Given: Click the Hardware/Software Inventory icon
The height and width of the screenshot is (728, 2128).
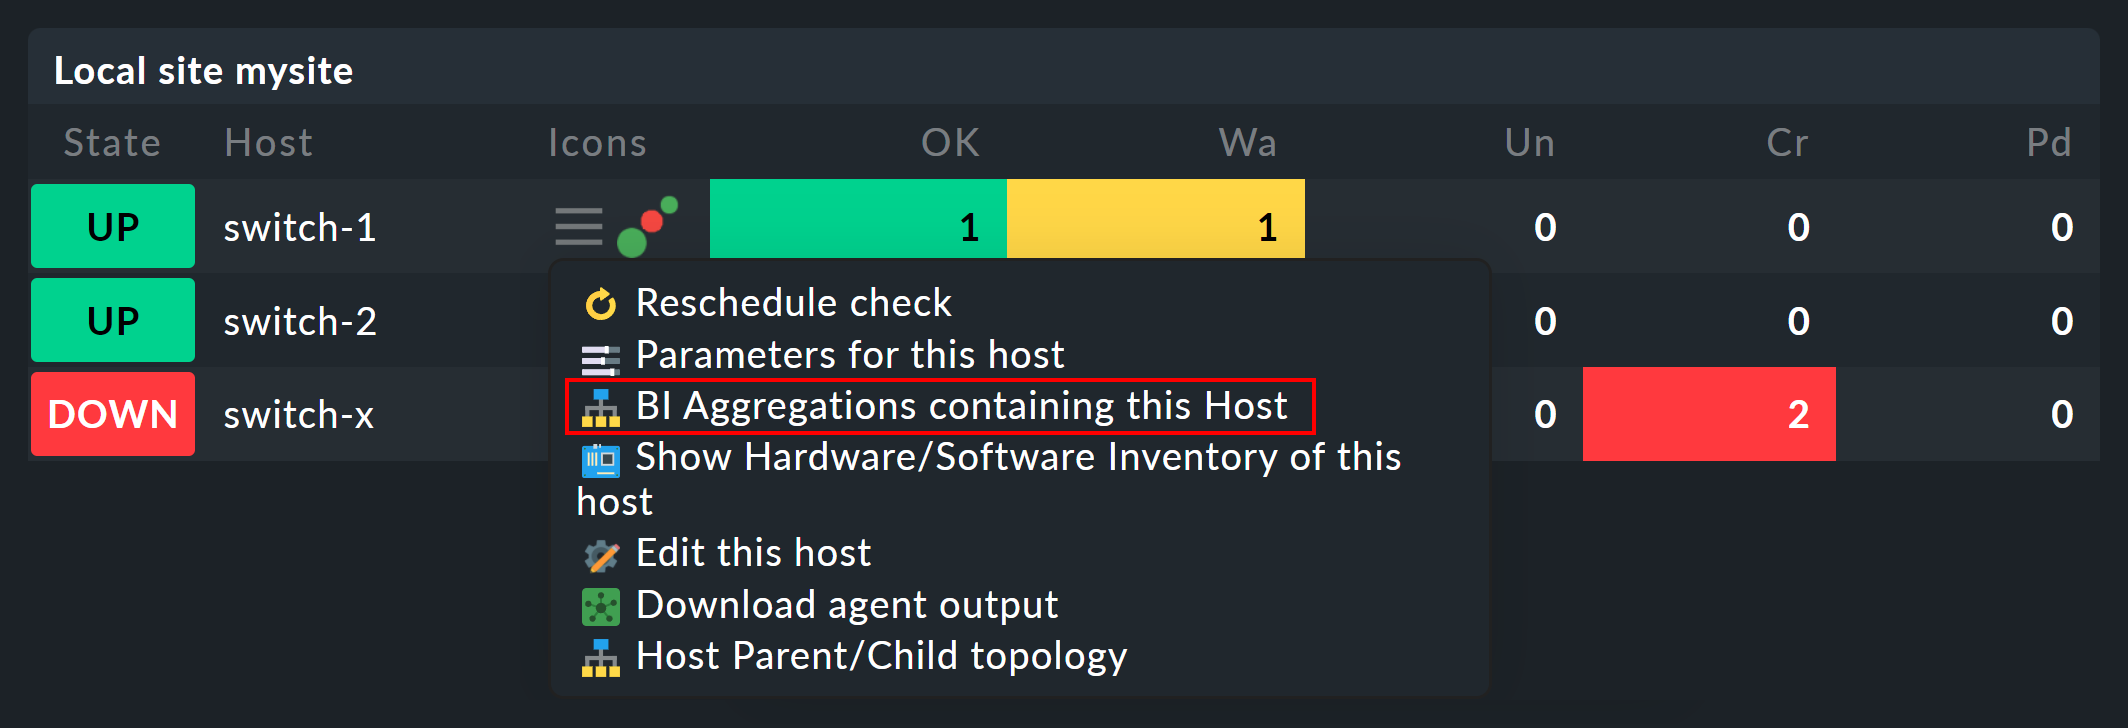Looking at the screenshot, I should (x=601, y=459).
